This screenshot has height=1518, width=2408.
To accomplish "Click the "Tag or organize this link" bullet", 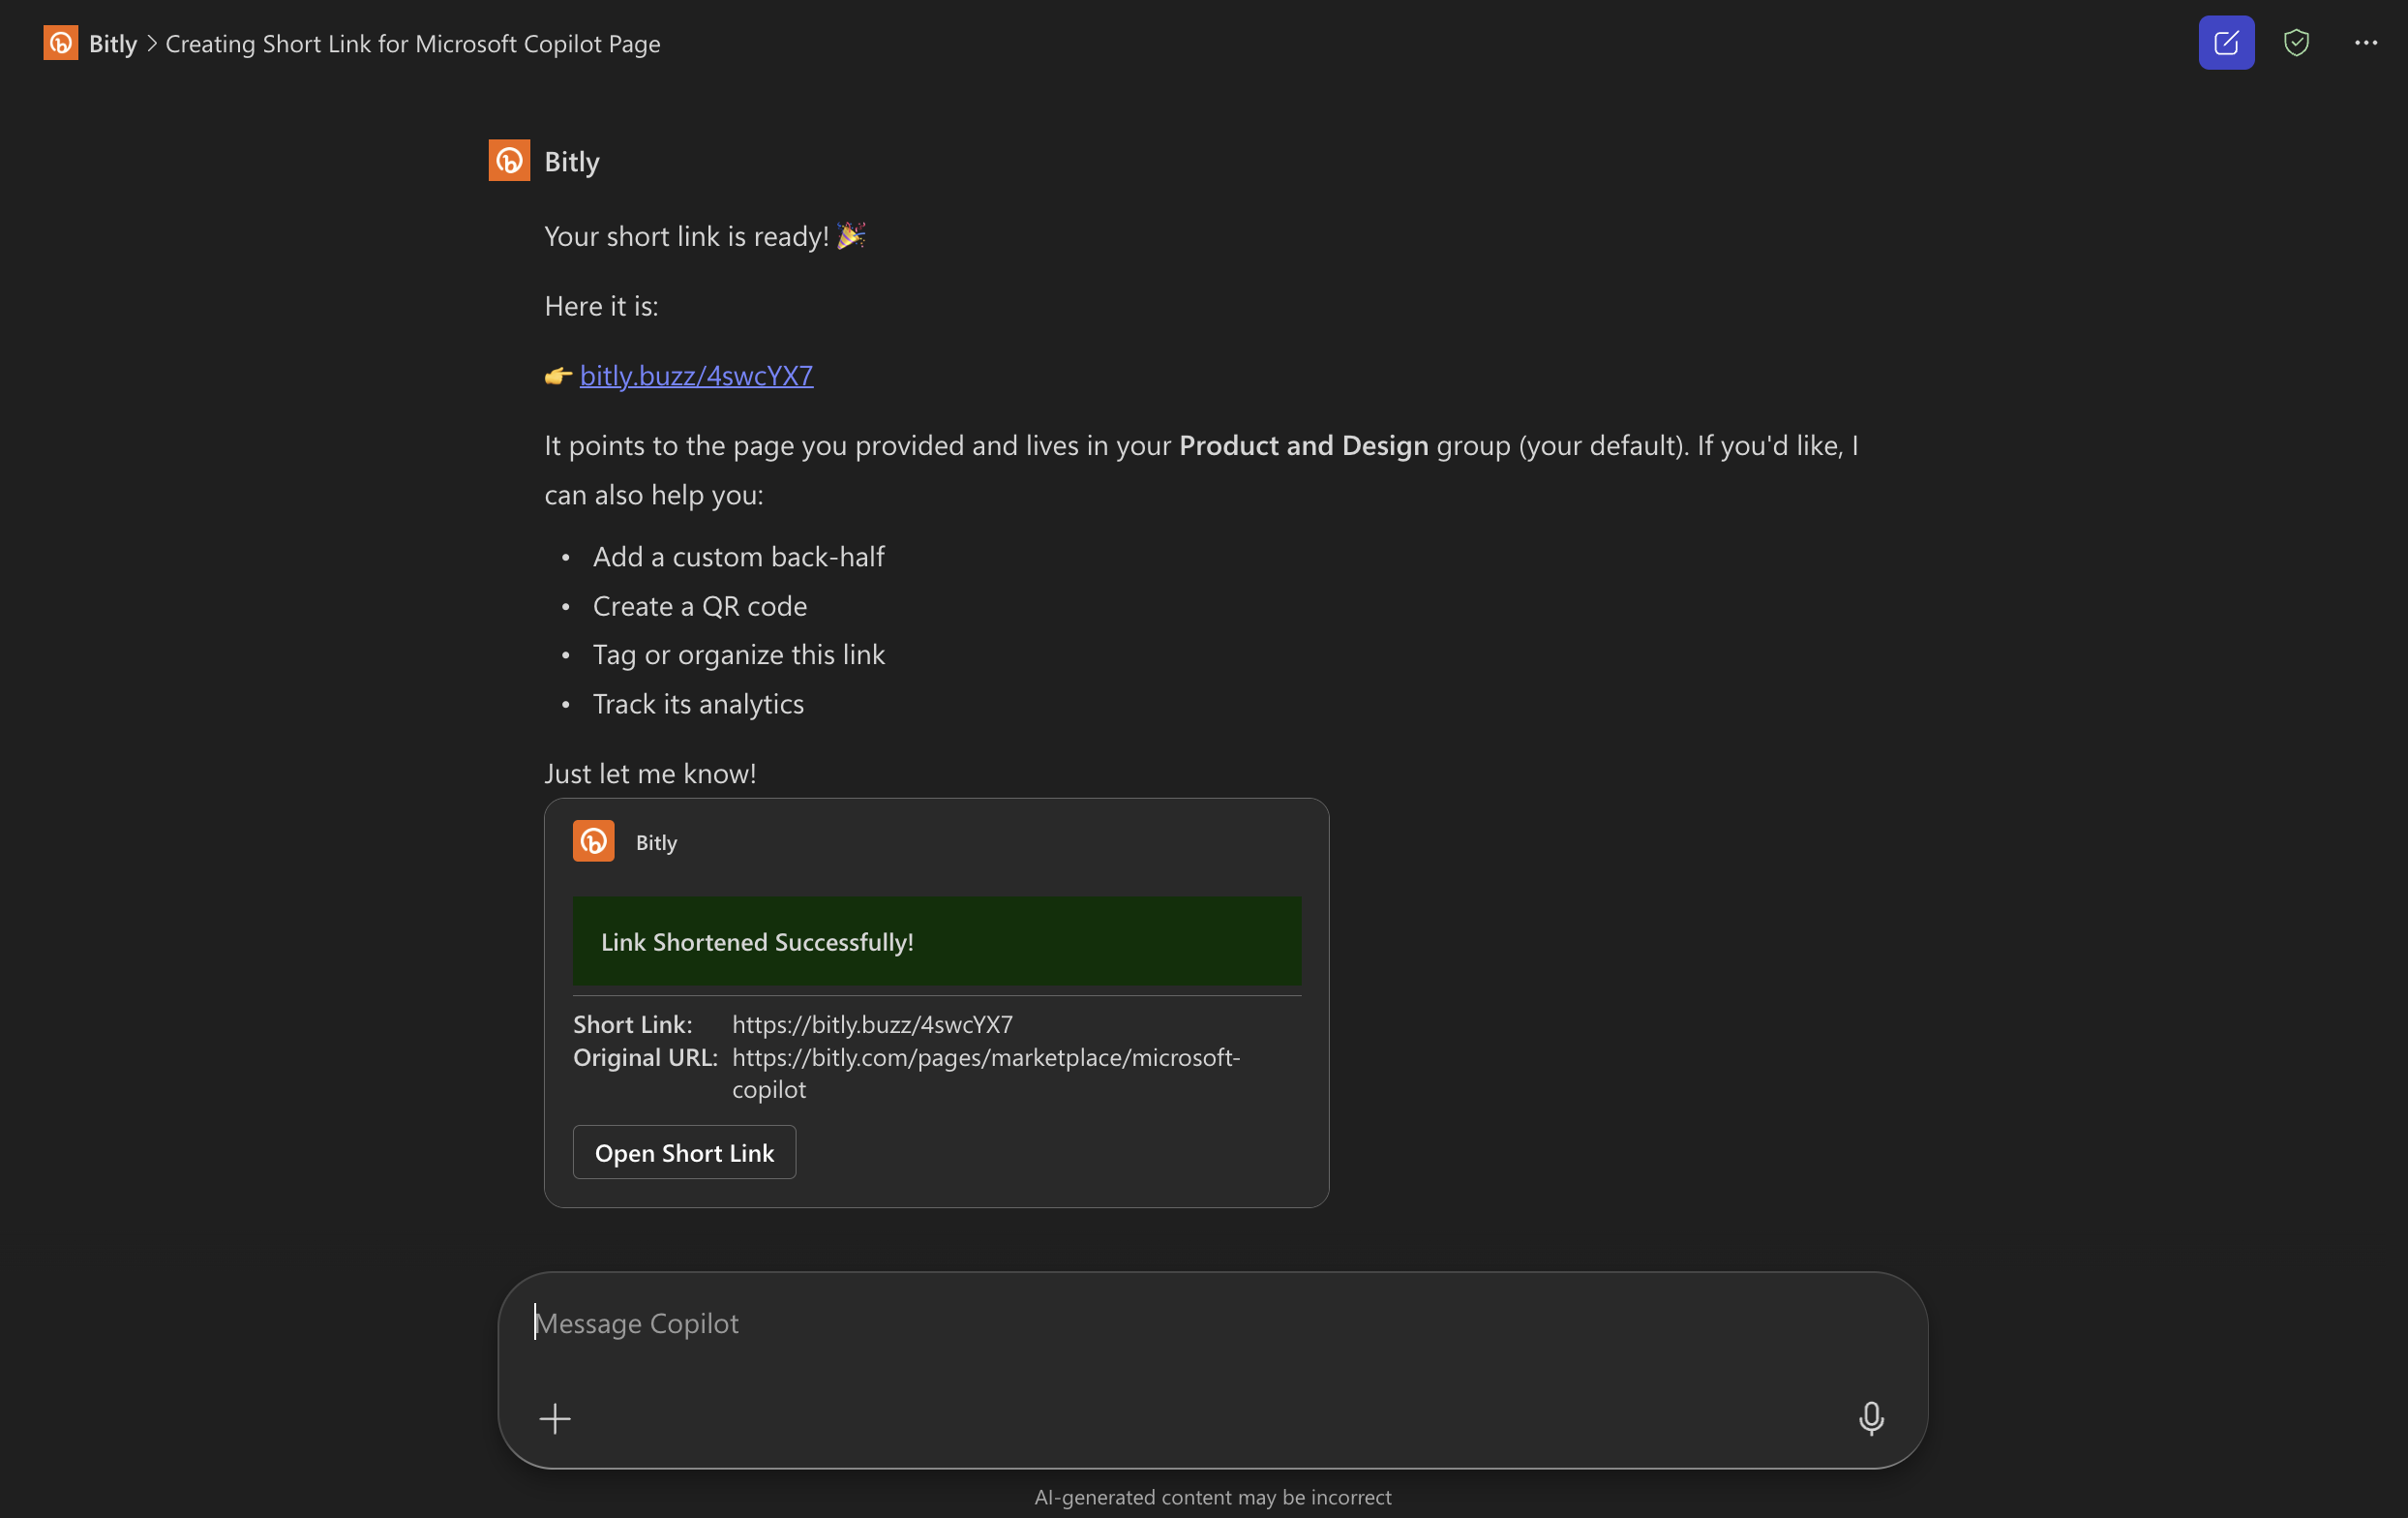I will click(x=738, y=654).
